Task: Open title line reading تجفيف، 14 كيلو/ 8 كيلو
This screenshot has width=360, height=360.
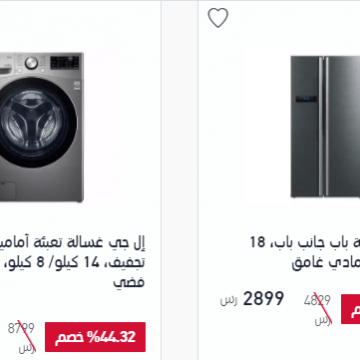Action: click(x=73, y=263)
